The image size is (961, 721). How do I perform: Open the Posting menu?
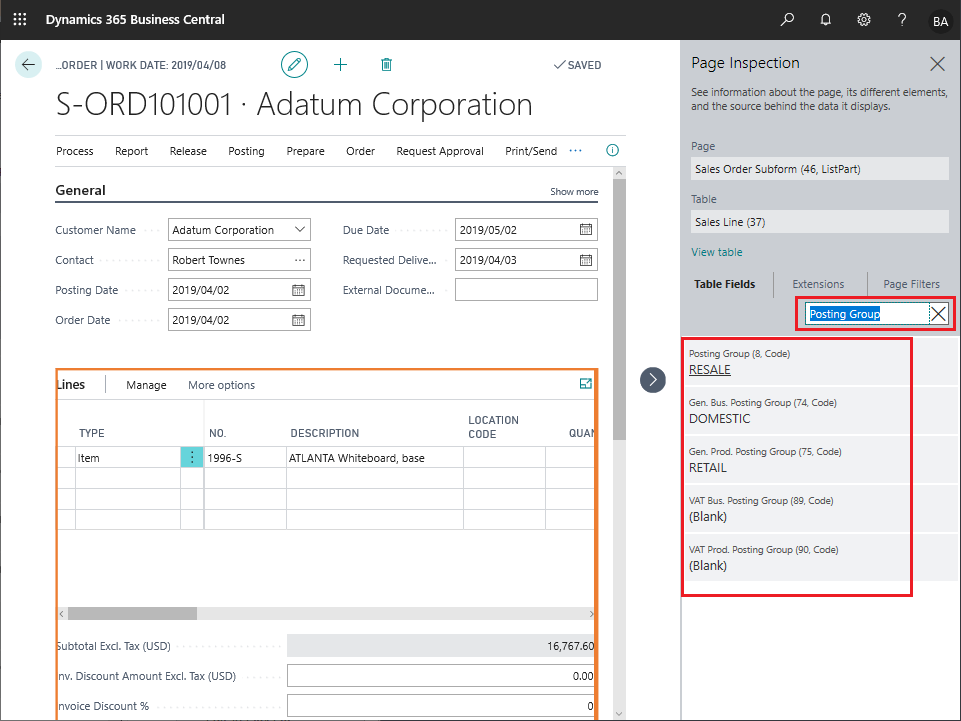point(246,151)
